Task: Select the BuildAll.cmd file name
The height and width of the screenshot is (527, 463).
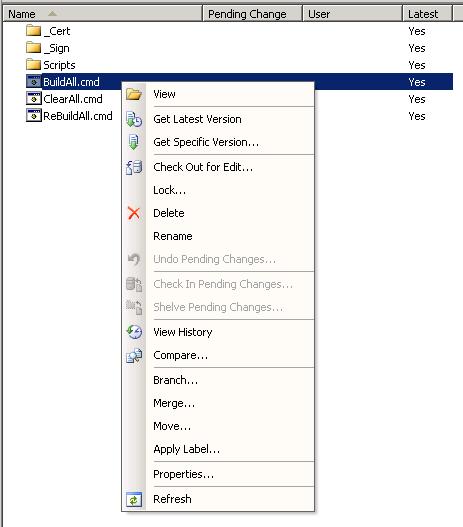Action: [x=71, y=82]
